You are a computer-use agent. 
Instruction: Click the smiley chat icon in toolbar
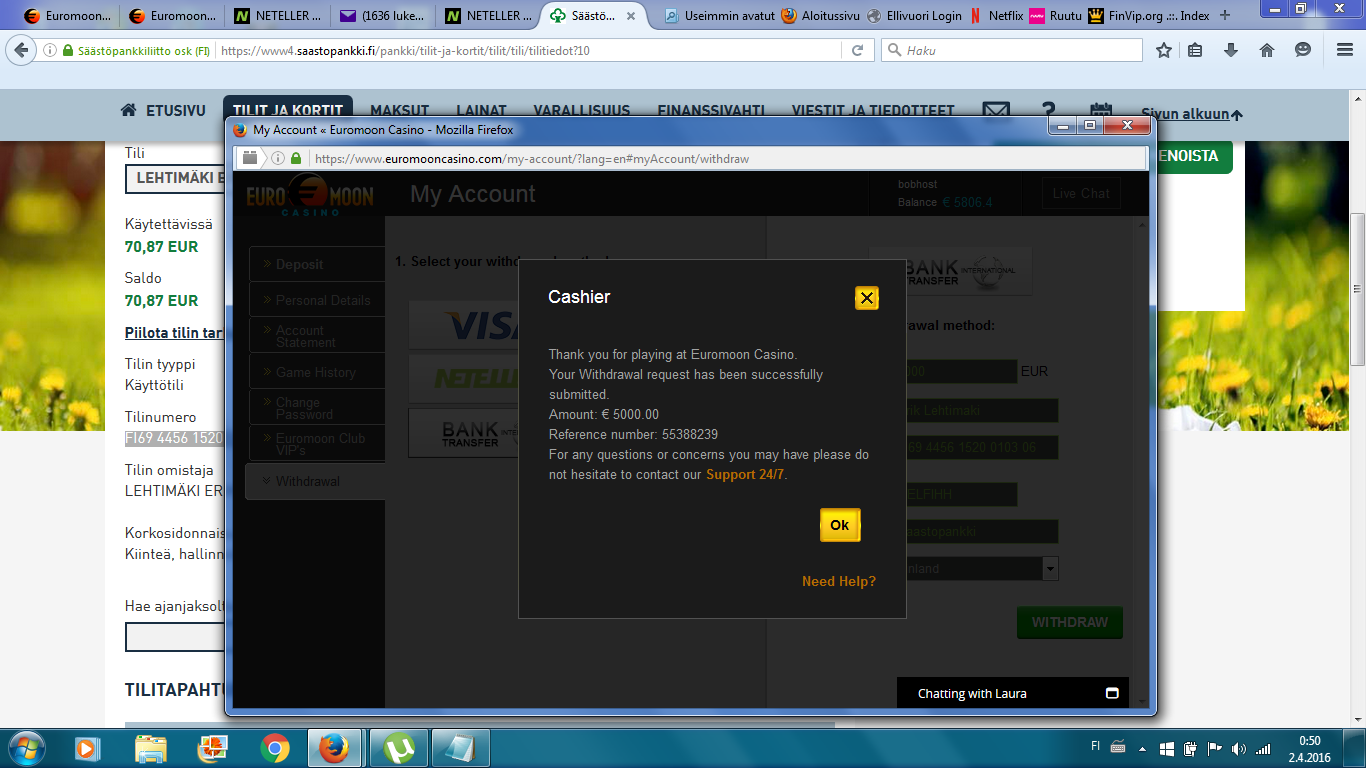click(x=1303, y=50)
